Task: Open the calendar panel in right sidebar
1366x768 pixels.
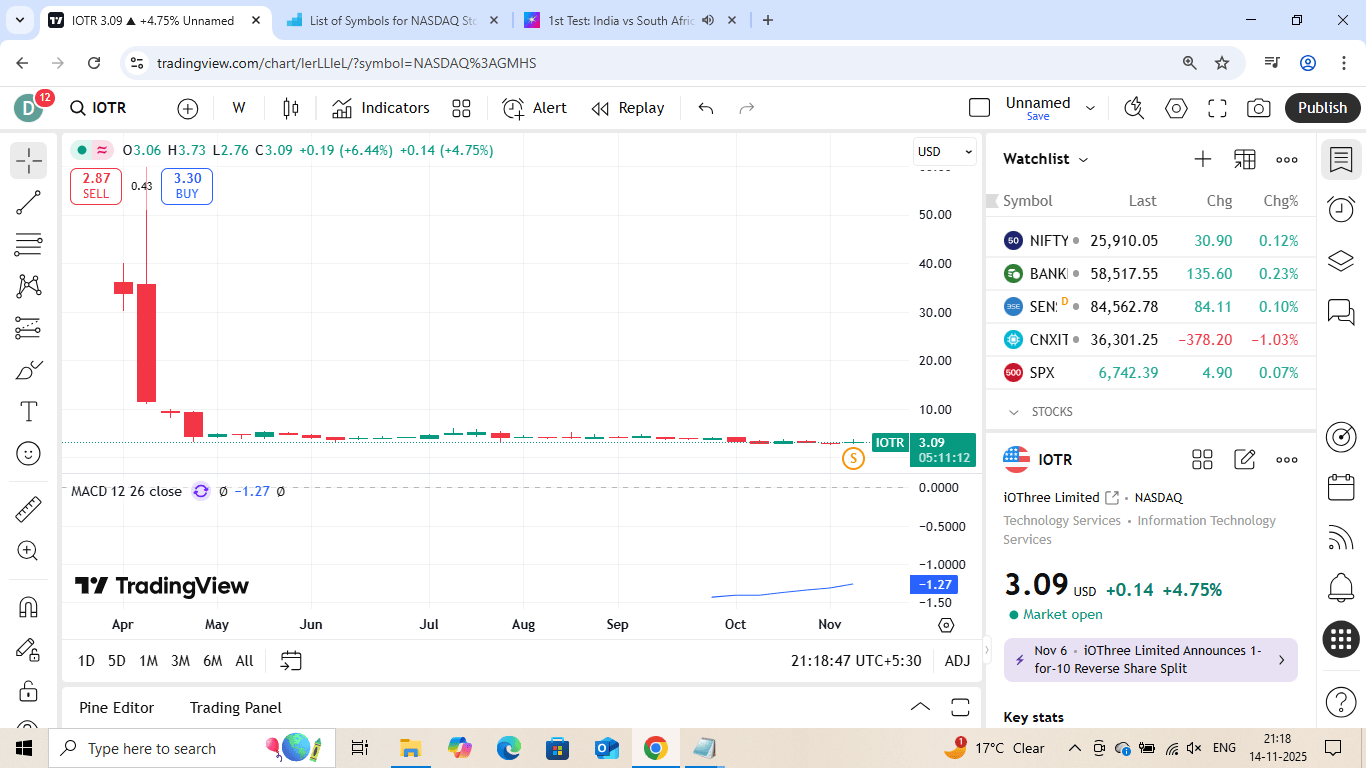Action: 1341,487
